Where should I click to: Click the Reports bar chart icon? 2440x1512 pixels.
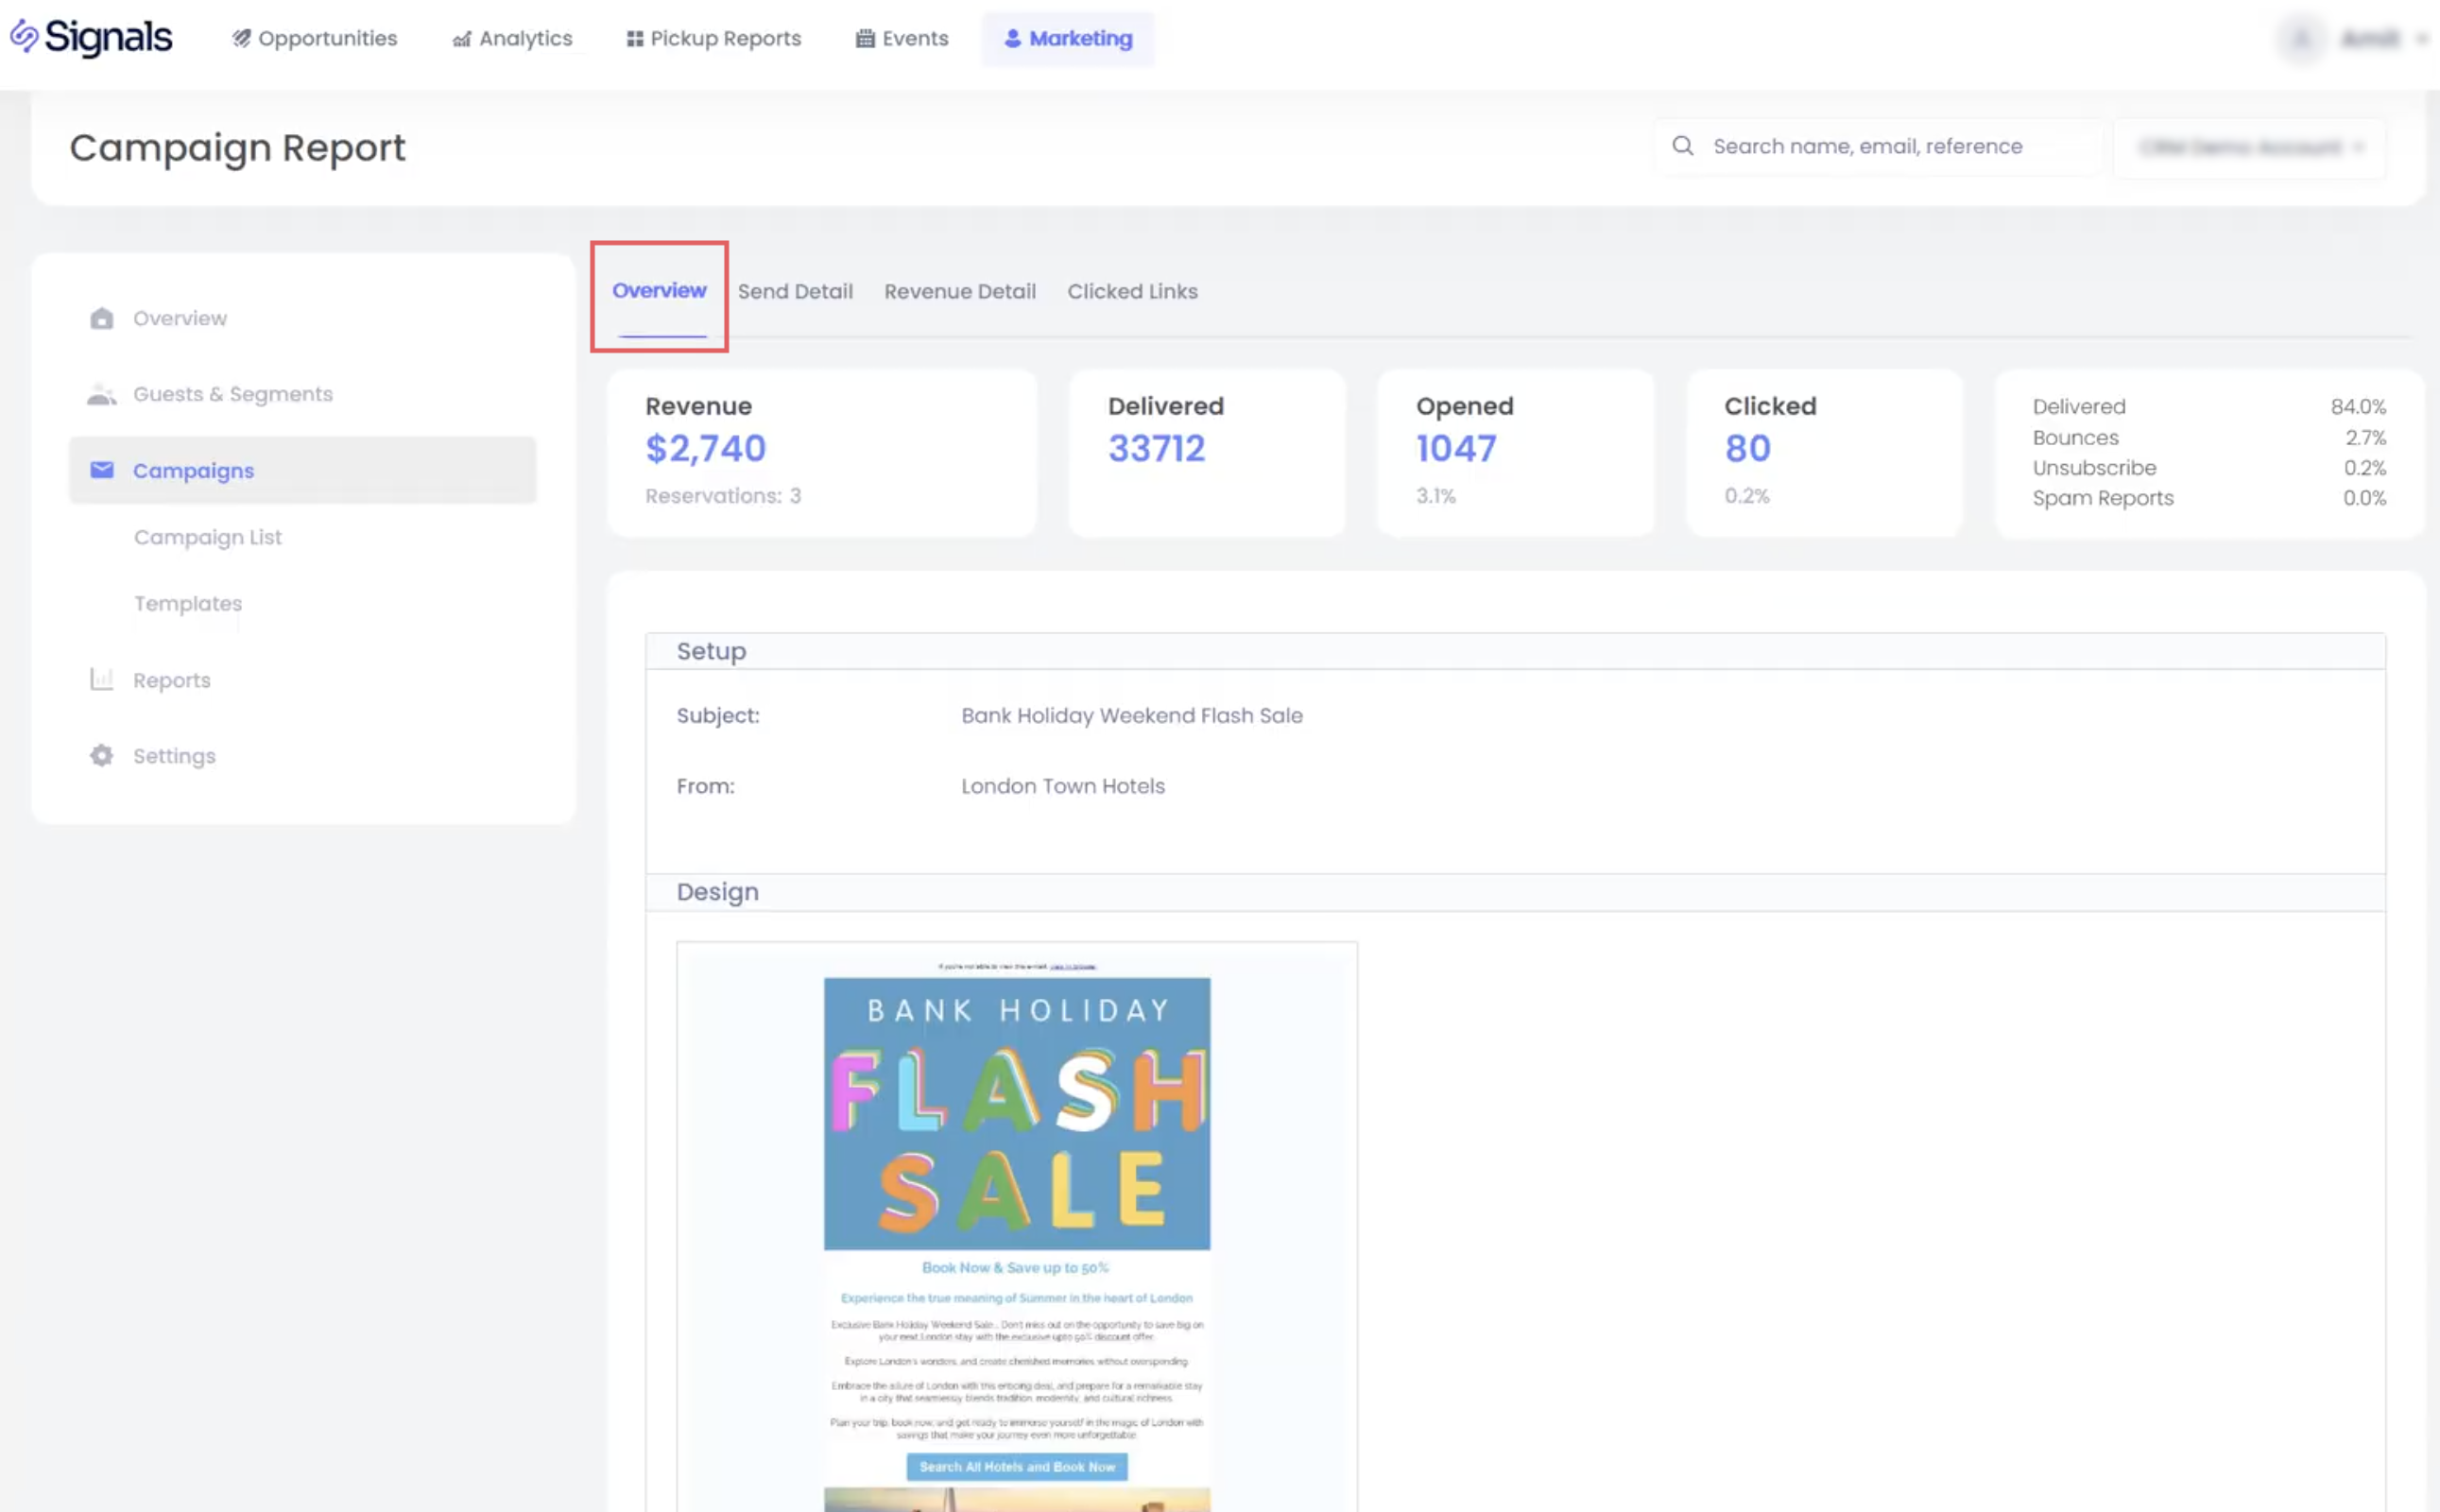(101, 680)
